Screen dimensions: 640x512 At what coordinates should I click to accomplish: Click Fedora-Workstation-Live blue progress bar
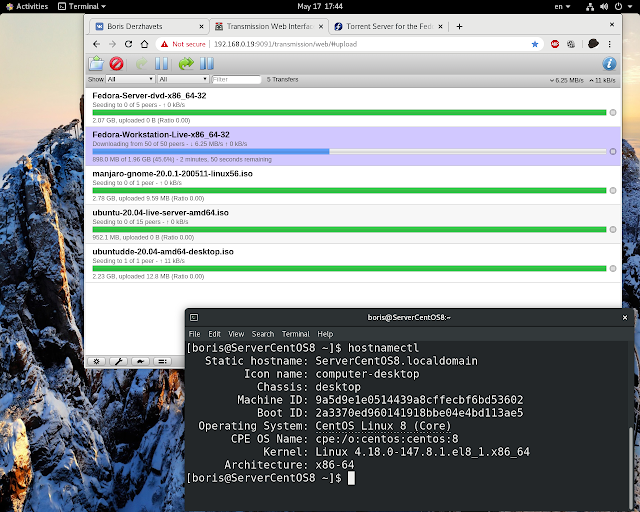(x=211, y=151)
